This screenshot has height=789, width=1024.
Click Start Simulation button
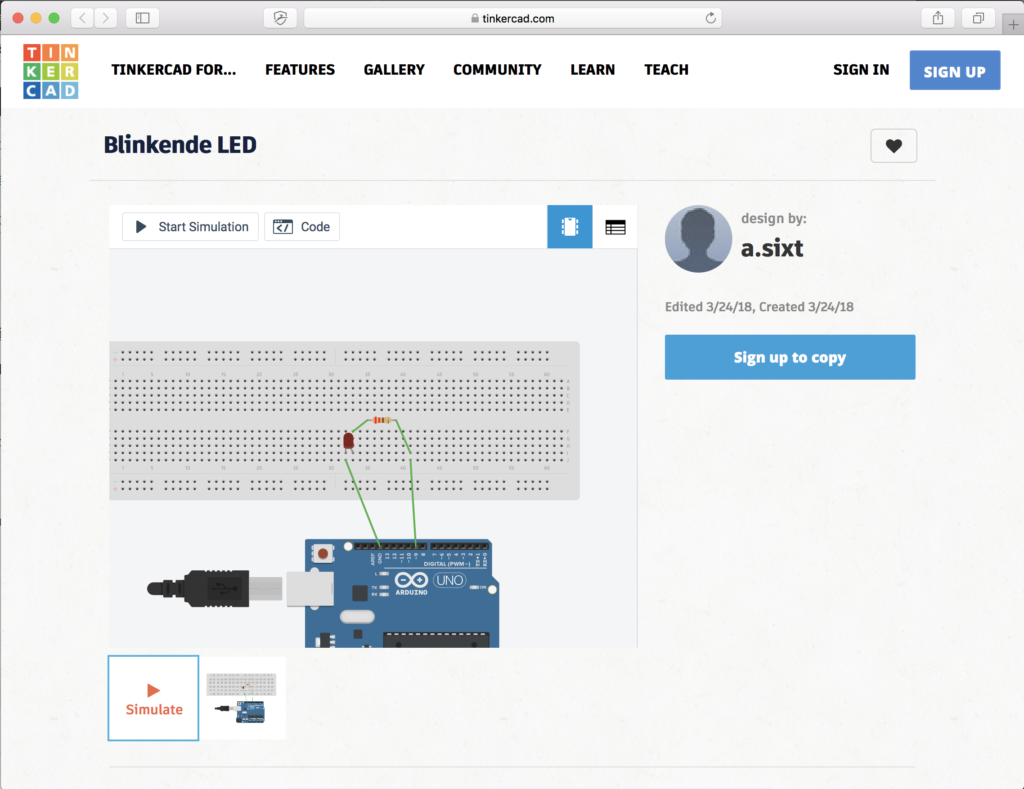[x=191, y=227]
